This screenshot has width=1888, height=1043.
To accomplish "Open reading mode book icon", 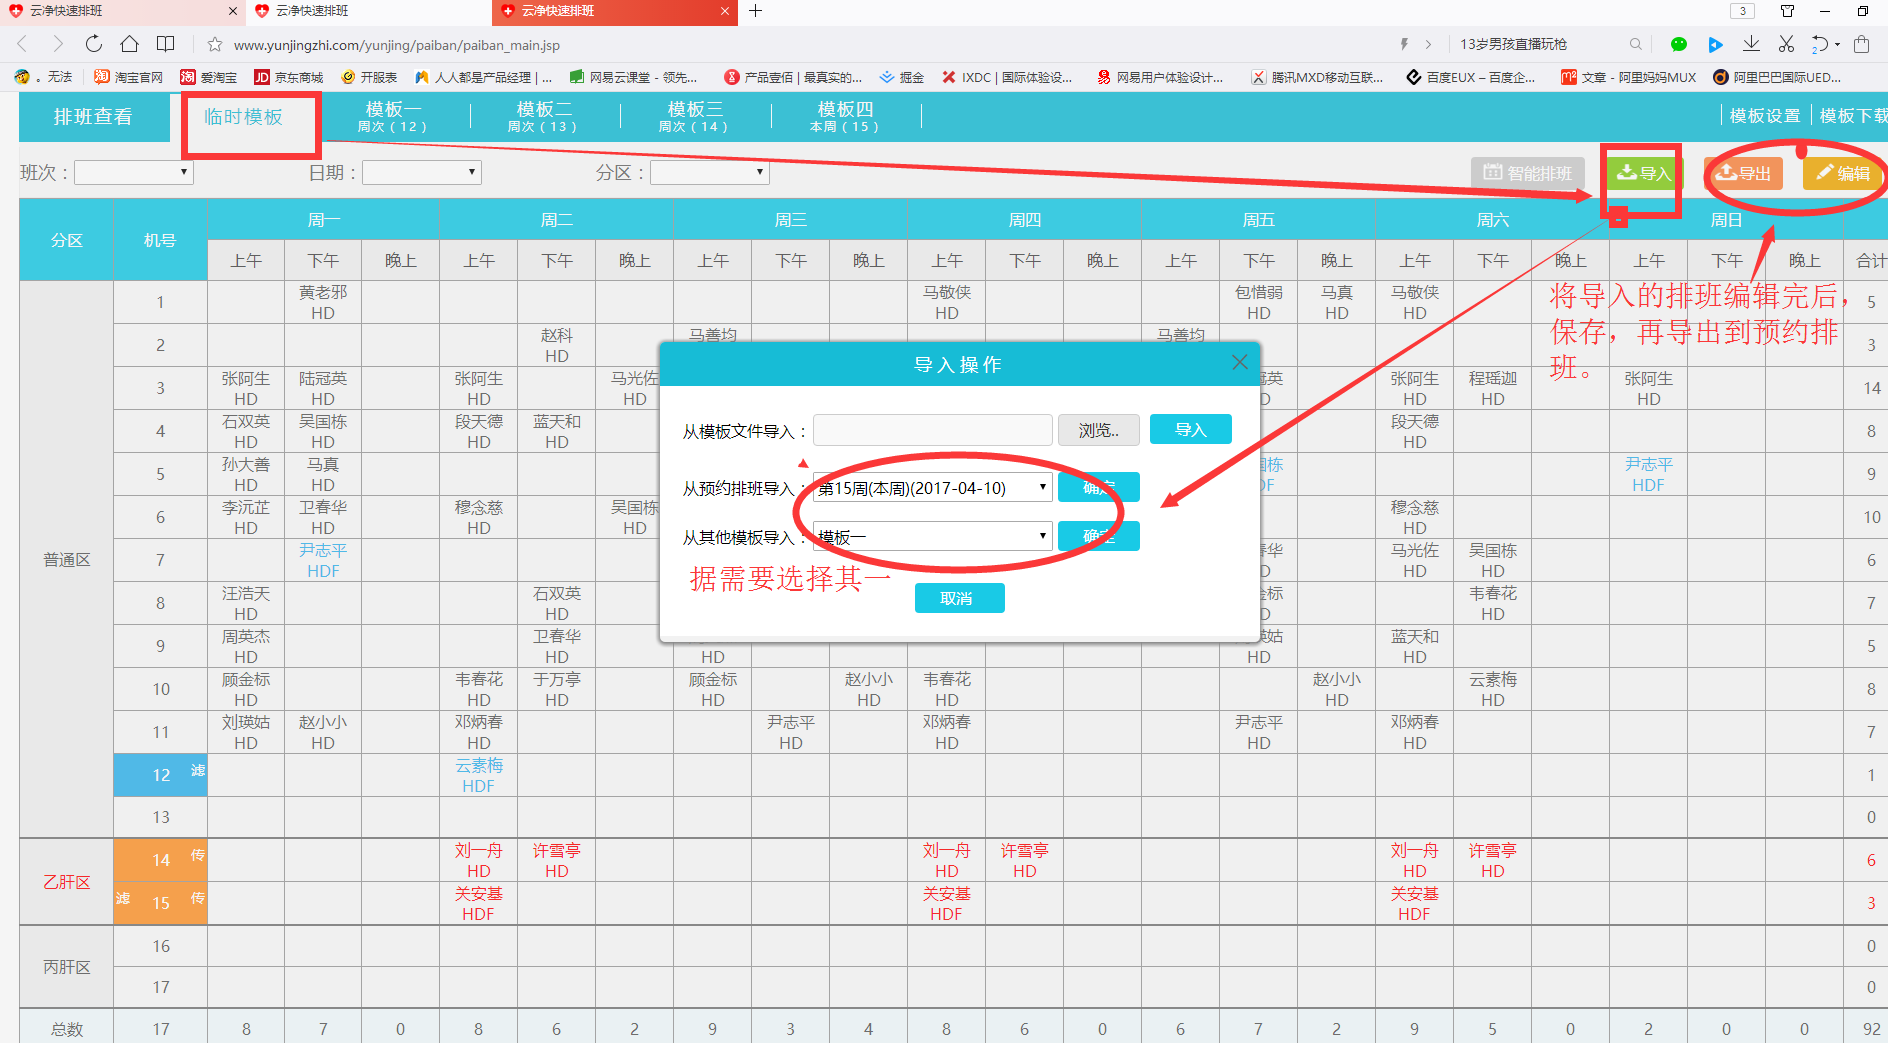I will click(165, 44).
